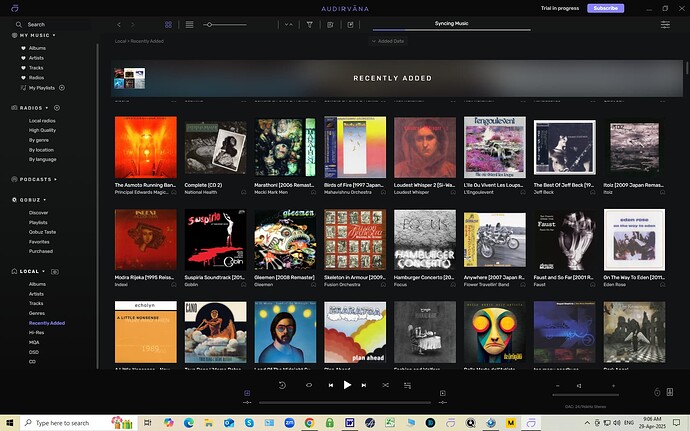Viewport: 690px width, 431px height.
Task: Open the filter funnel tool
Action: tap(309, 25)
